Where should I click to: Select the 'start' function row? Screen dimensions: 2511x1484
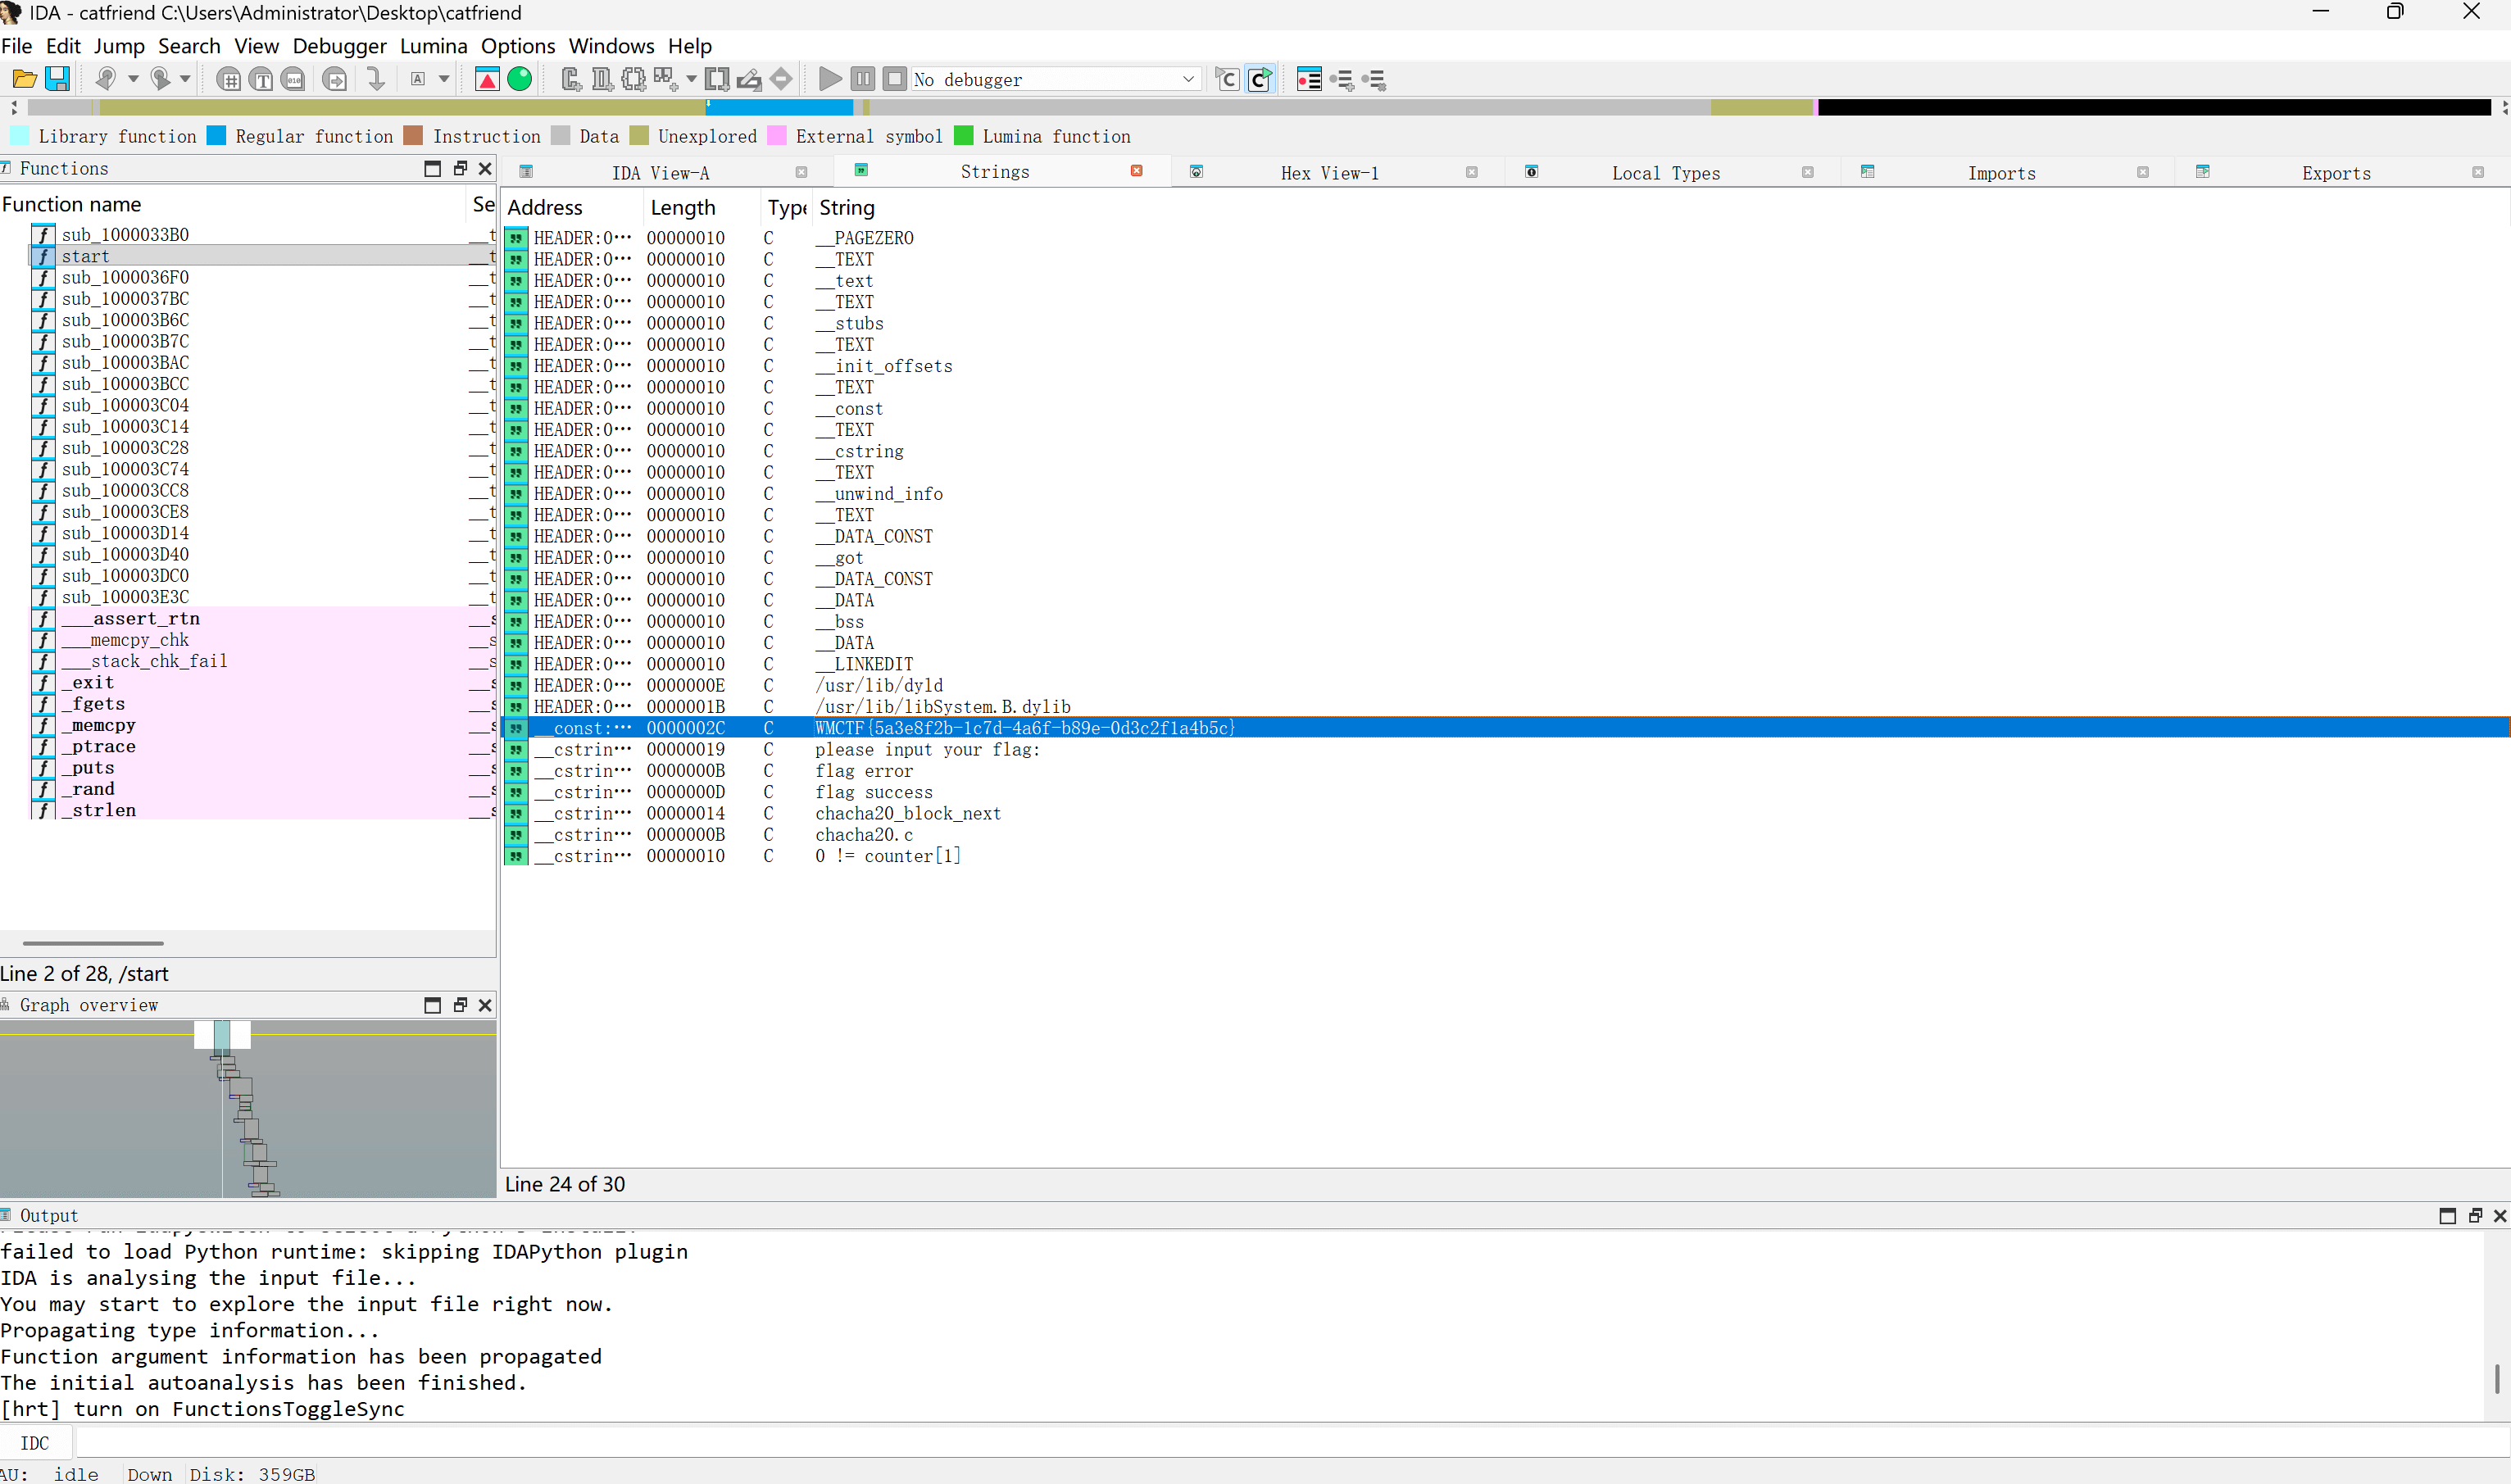point(262,256)
